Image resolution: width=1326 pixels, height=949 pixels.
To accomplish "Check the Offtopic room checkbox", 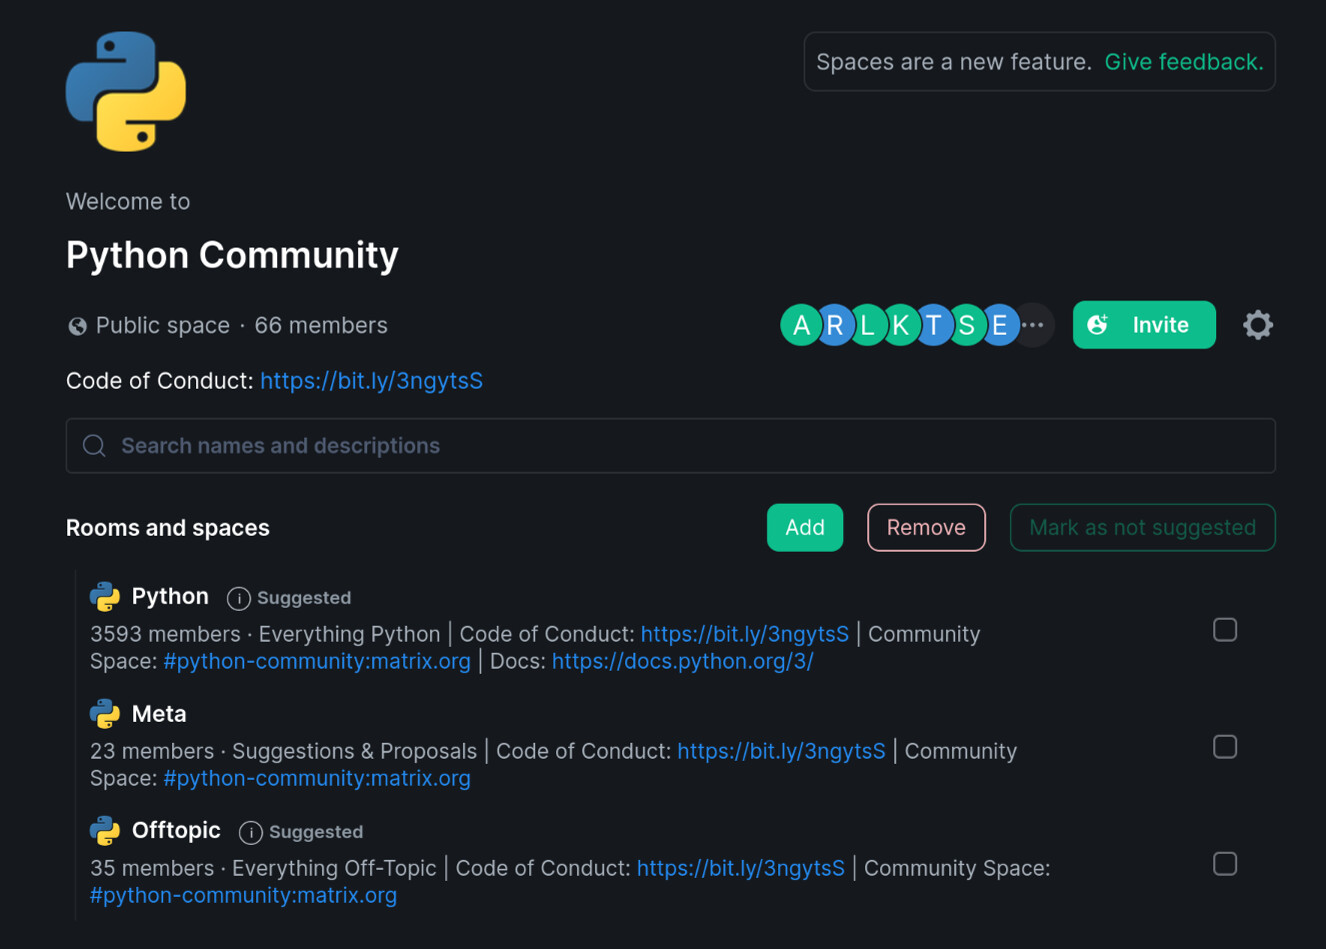I will click(1224, 864).
